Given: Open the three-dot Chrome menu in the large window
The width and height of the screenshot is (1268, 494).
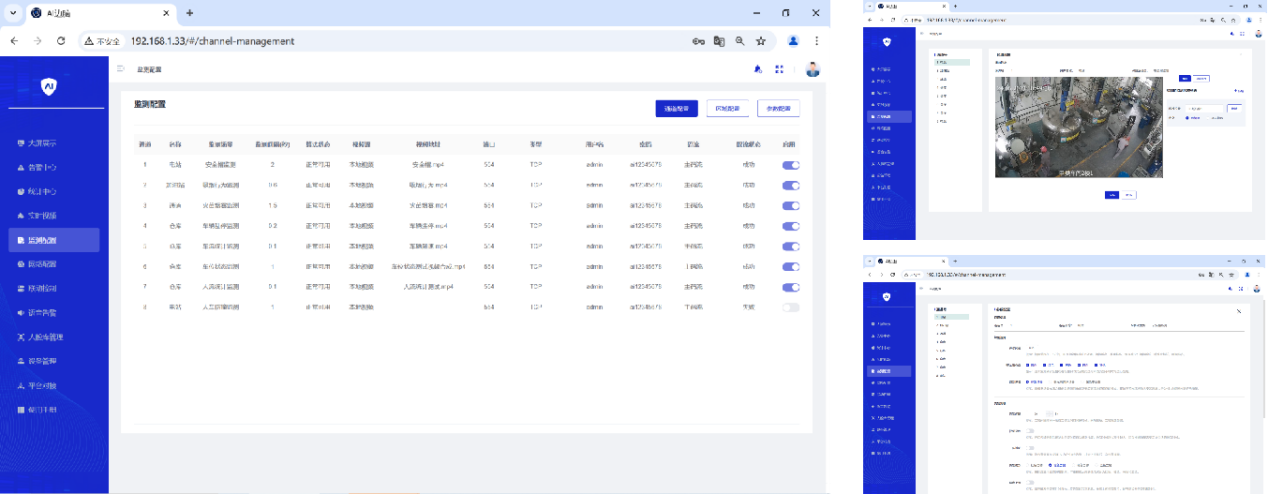Looking at the screenshot, I should pyautogui.click(x=818, y=41).
